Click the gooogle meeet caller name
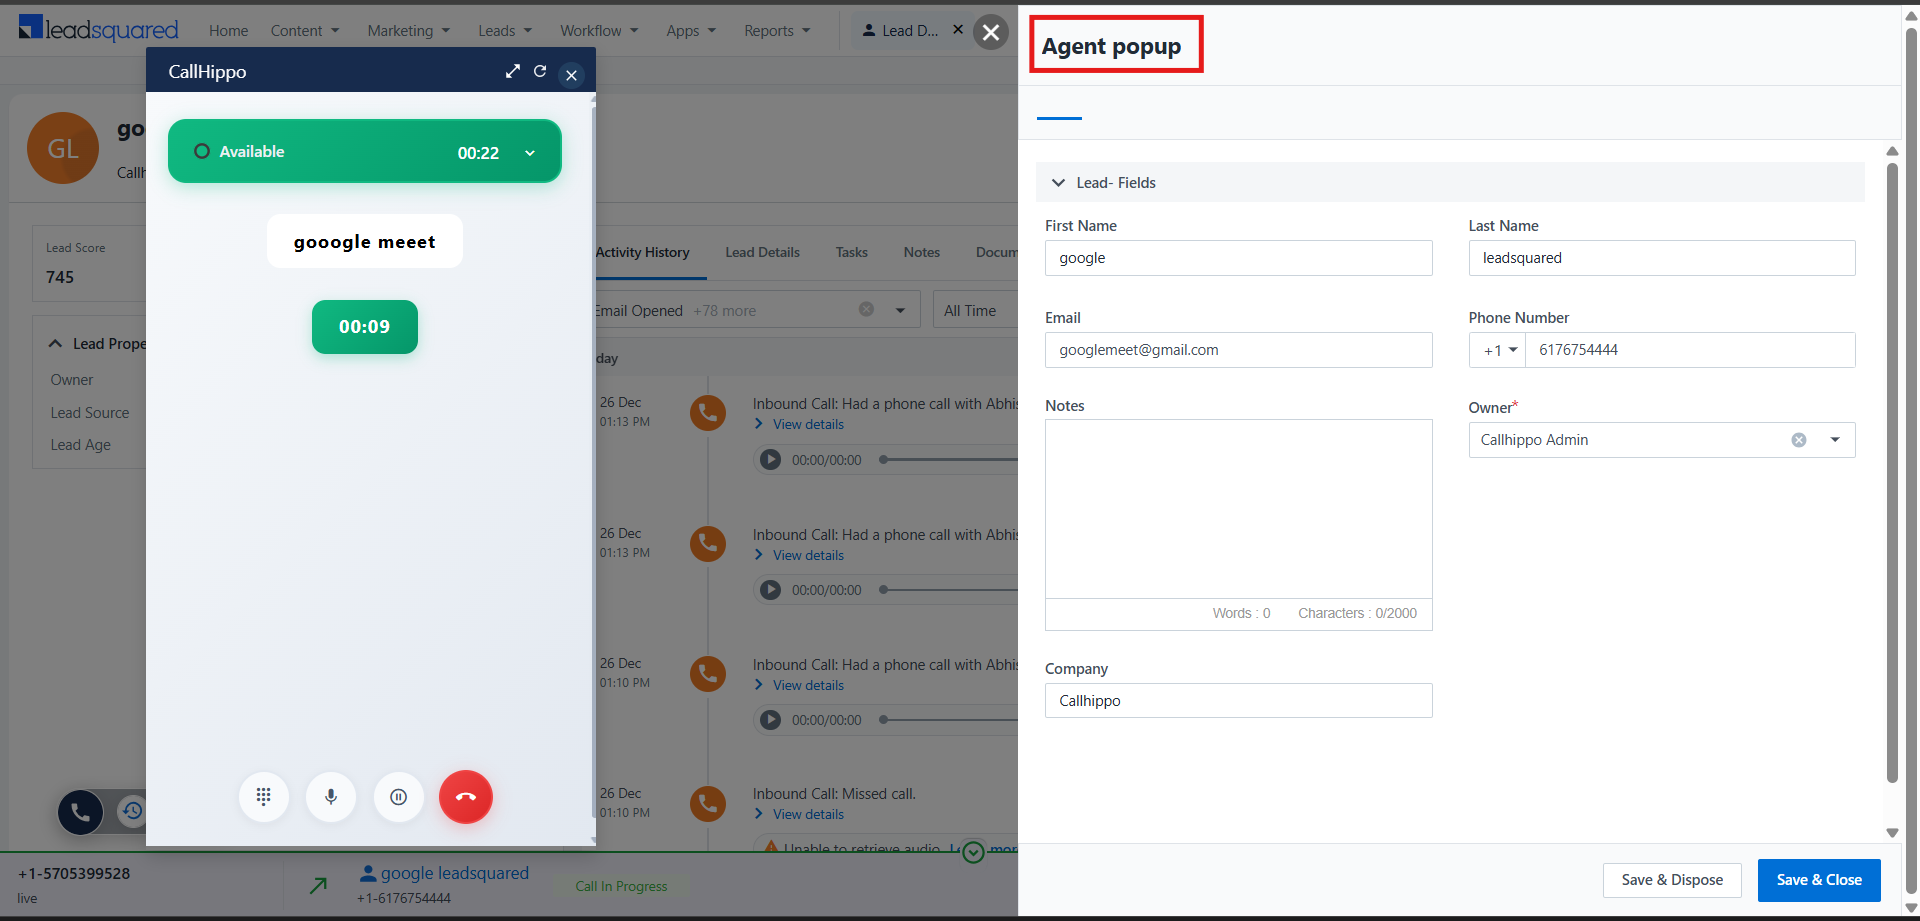Screen dimensions: 1920x921 coord(365,242)
